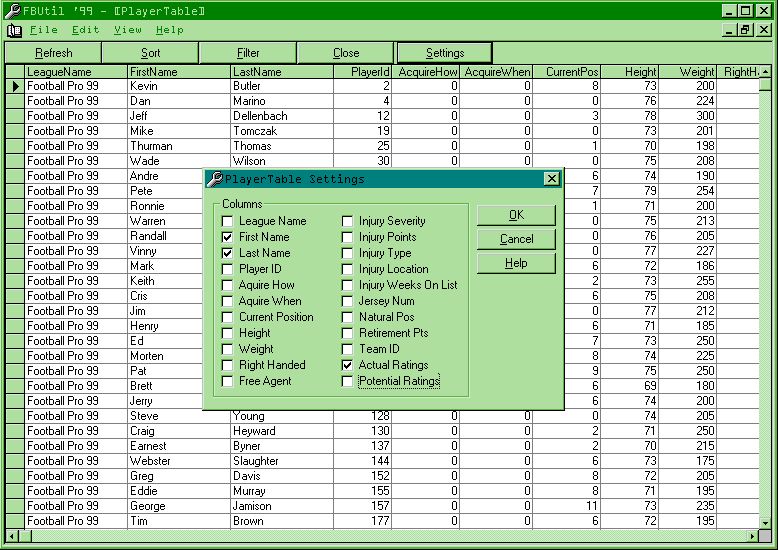Restore the inner PlayerTable child window
This screenshot has height=550, width=778.
pos(745,30)
